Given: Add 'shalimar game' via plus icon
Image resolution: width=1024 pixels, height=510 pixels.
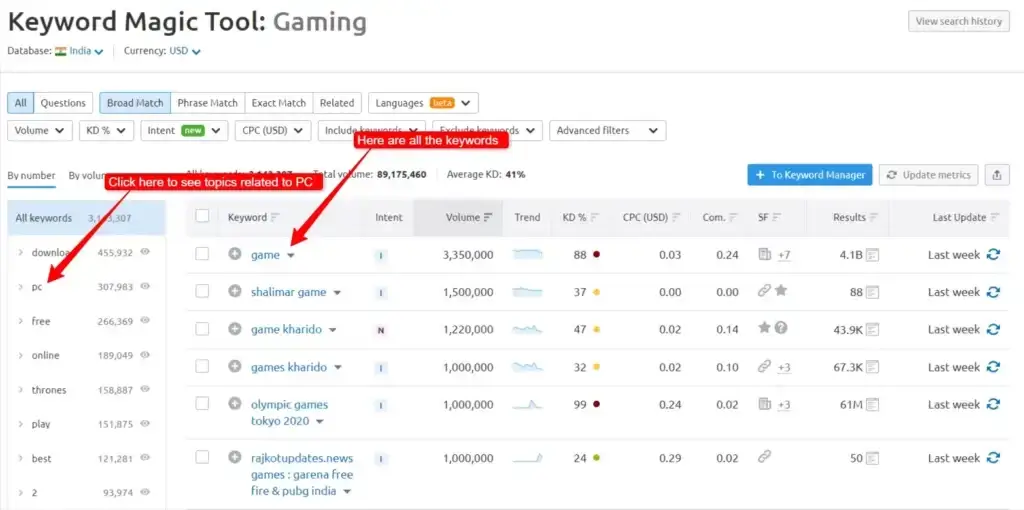Looking at the screenshot, I should [234, 291].
